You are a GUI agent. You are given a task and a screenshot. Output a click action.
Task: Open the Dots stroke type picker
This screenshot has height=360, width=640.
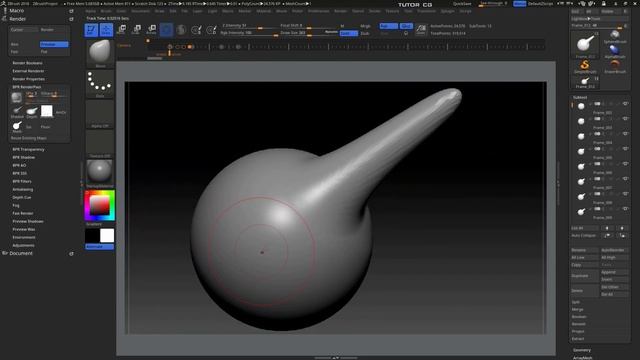(x=100, y=83)
